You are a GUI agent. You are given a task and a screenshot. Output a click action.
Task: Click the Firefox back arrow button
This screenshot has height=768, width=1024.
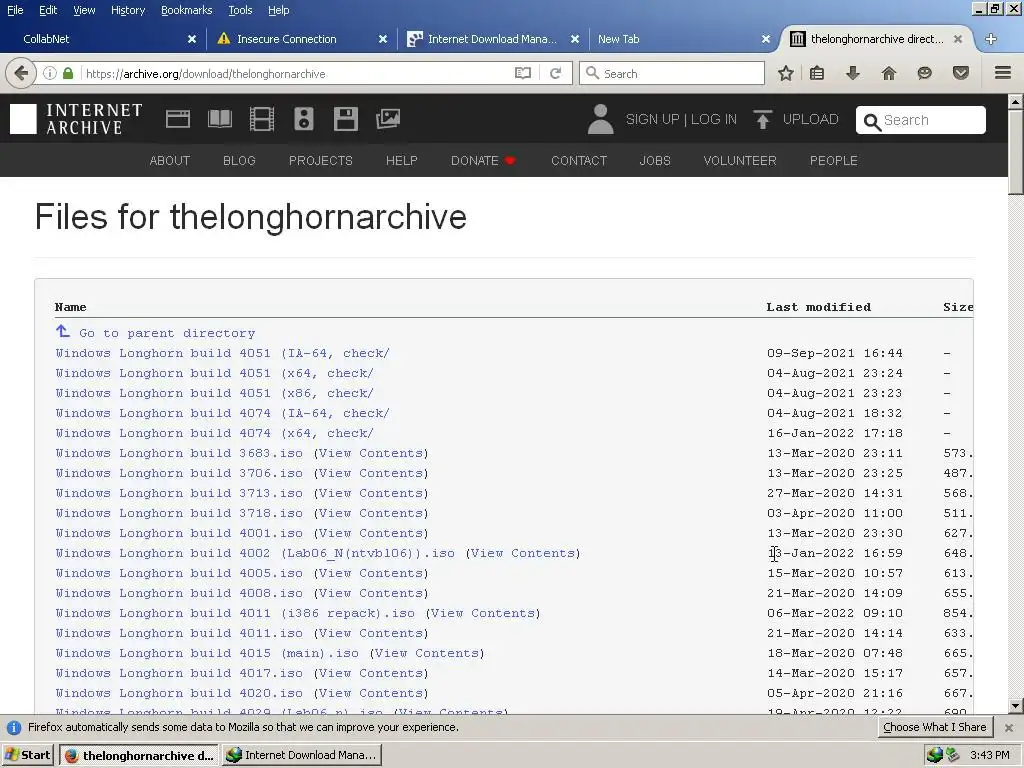[x=20, y=73]
